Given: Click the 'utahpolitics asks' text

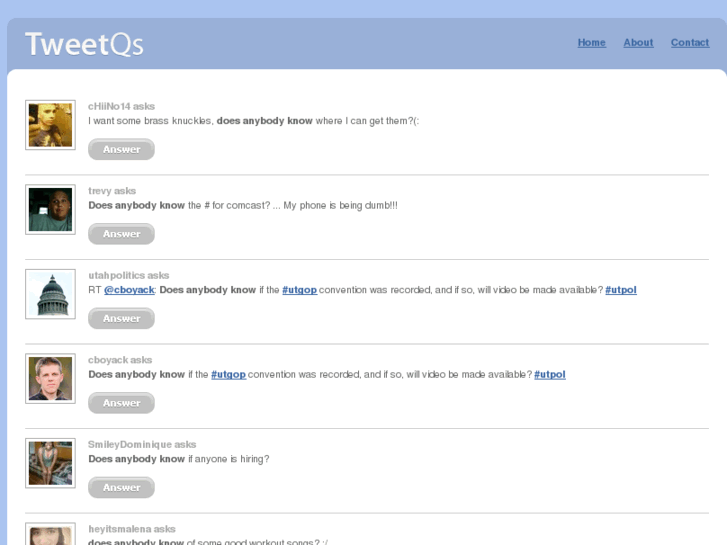Looking at the screenshot, I should point(129,276).
